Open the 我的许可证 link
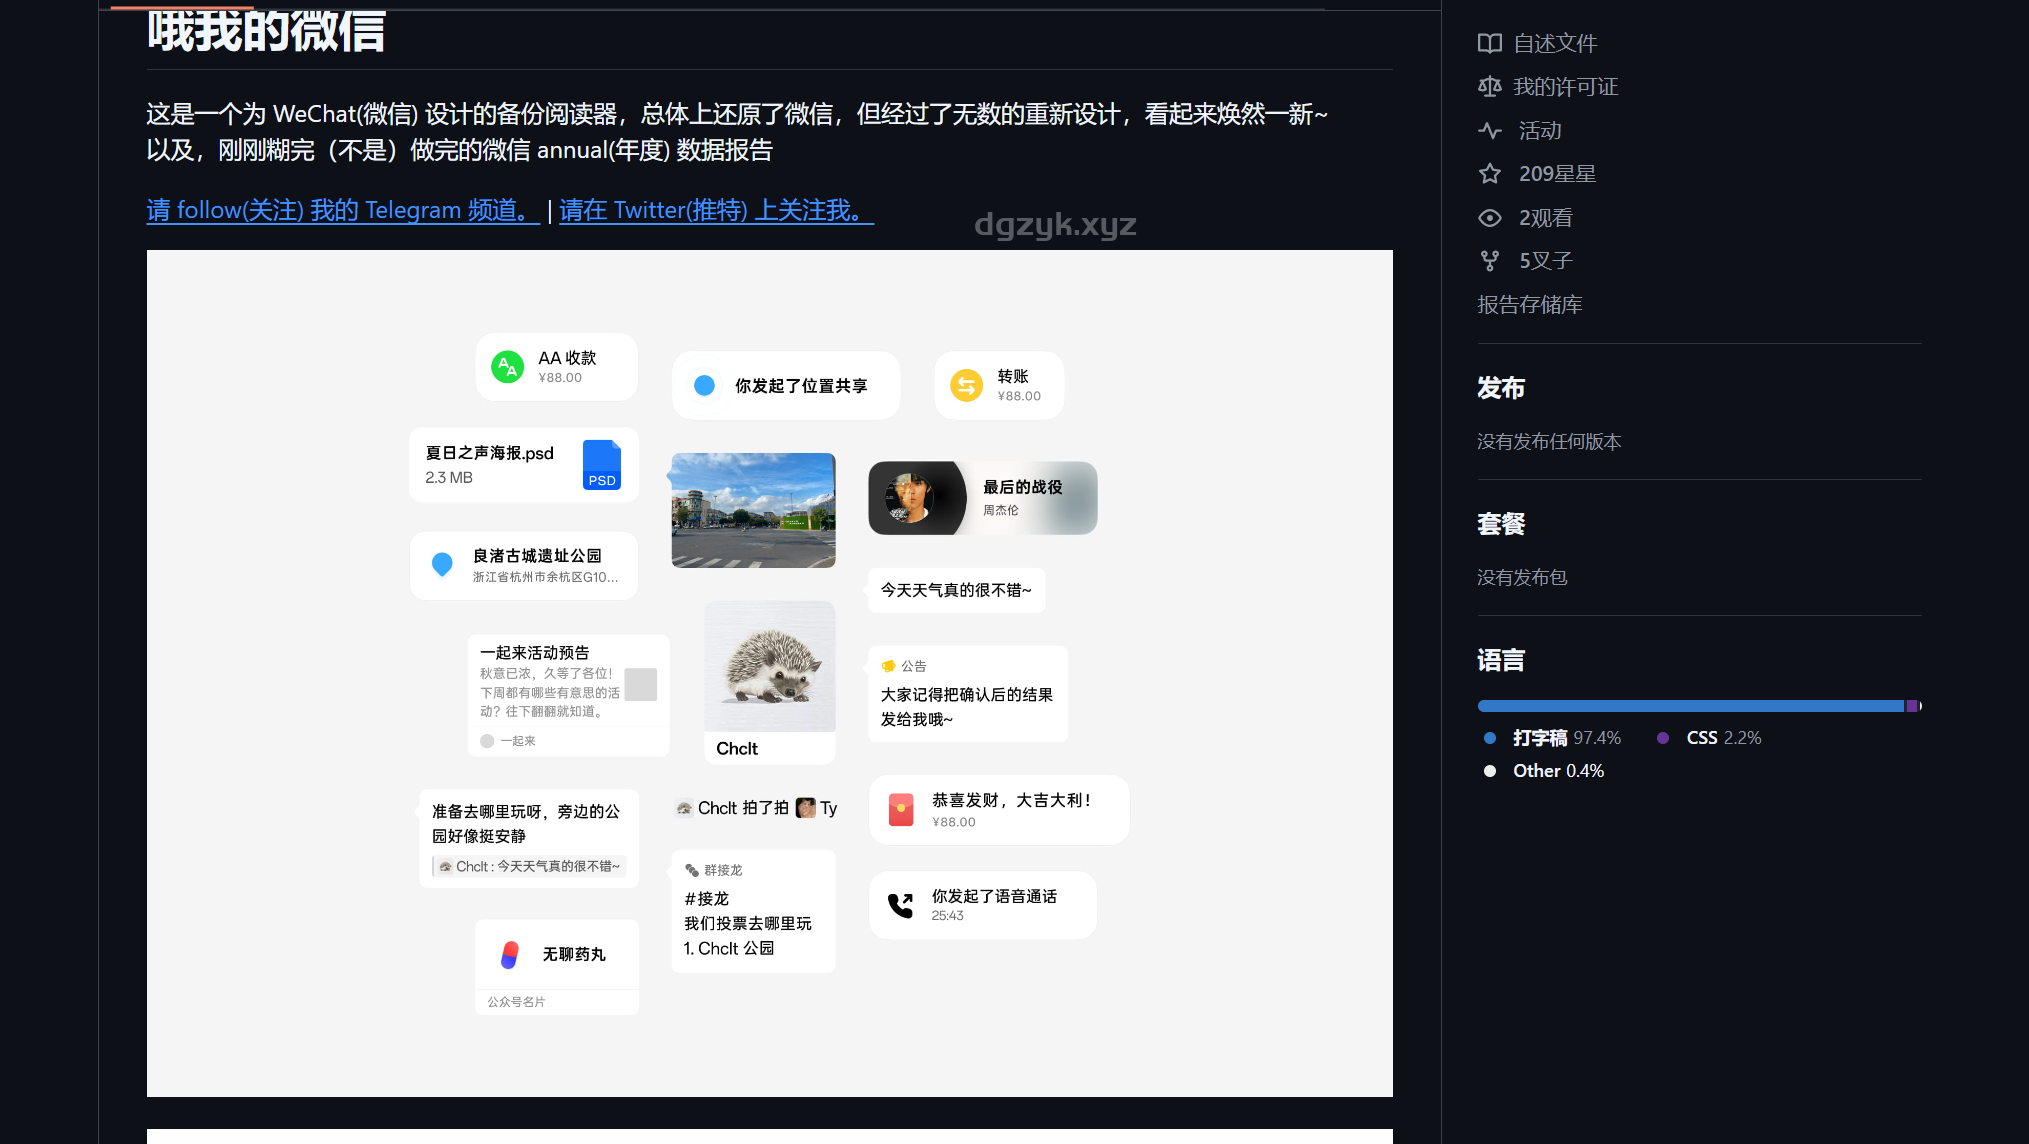 coord(1566,87)
